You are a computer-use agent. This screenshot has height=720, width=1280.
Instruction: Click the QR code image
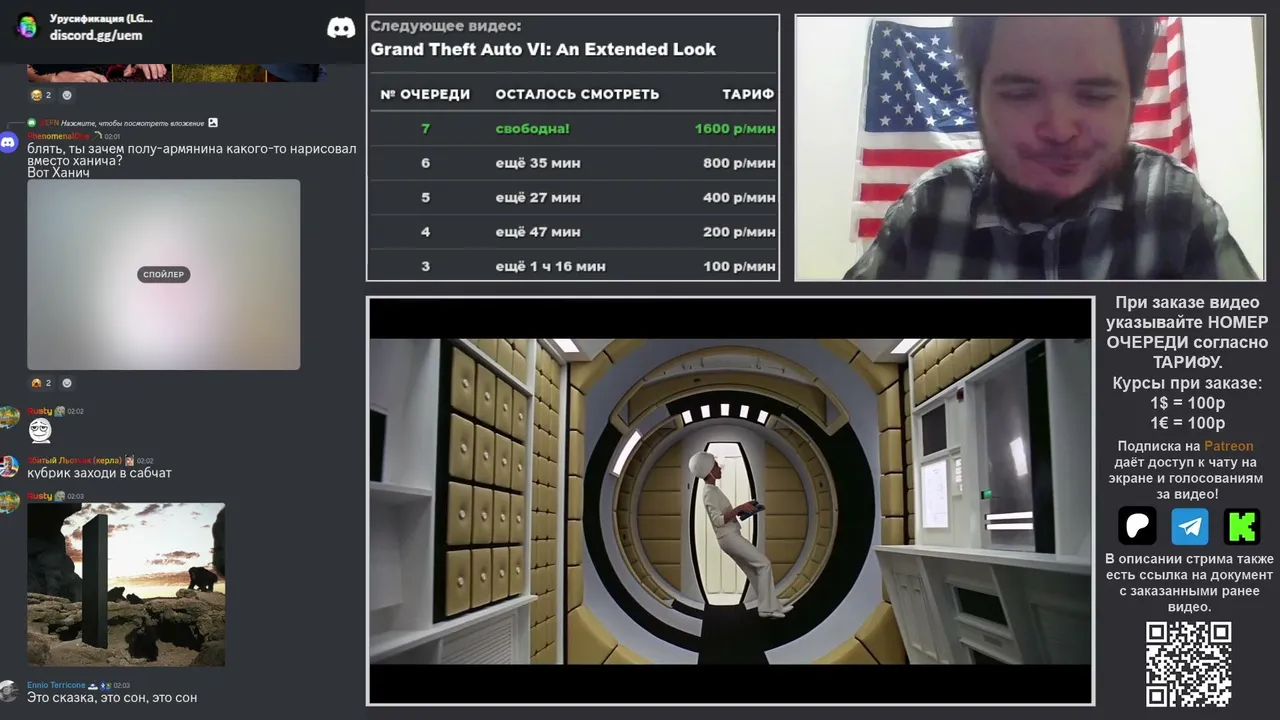(1188, 664)
